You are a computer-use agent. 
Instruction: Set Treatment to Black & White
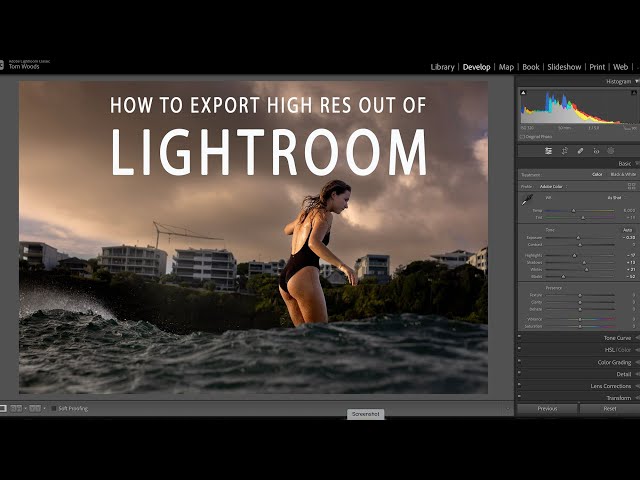(x=623, y=175)
